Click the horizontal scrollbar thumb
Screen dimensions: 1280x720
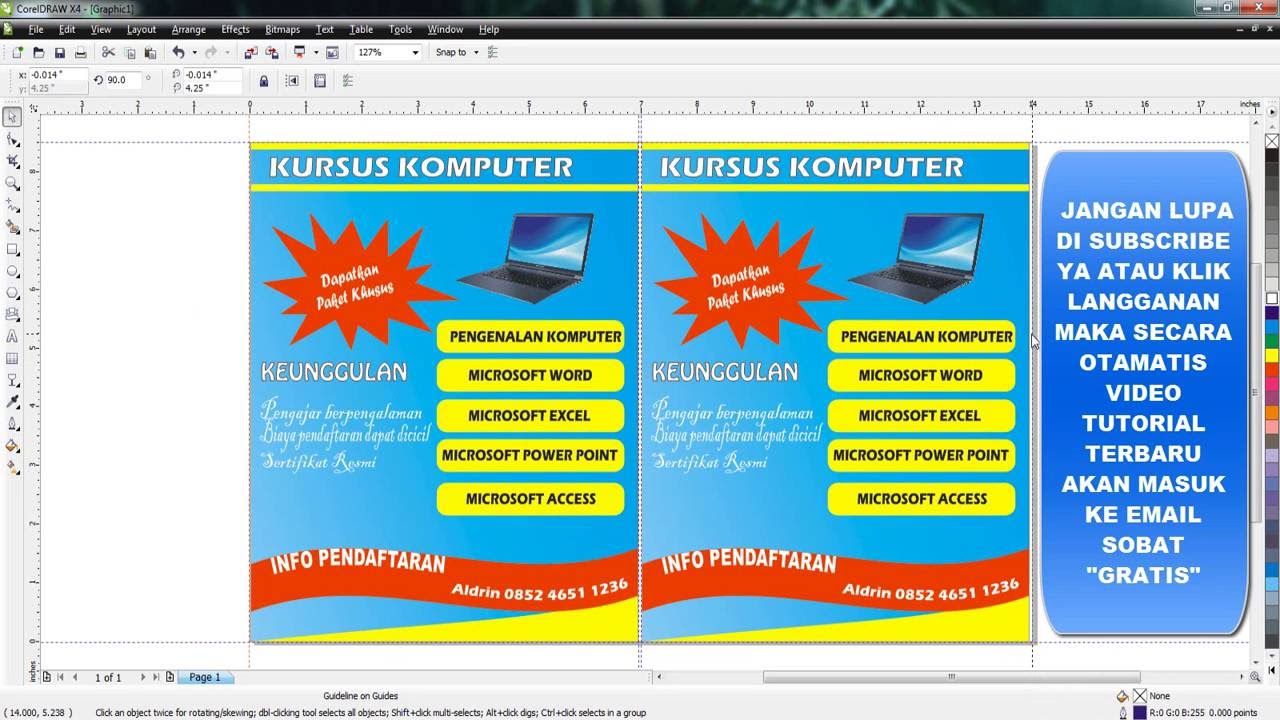(x=951, y=677)
